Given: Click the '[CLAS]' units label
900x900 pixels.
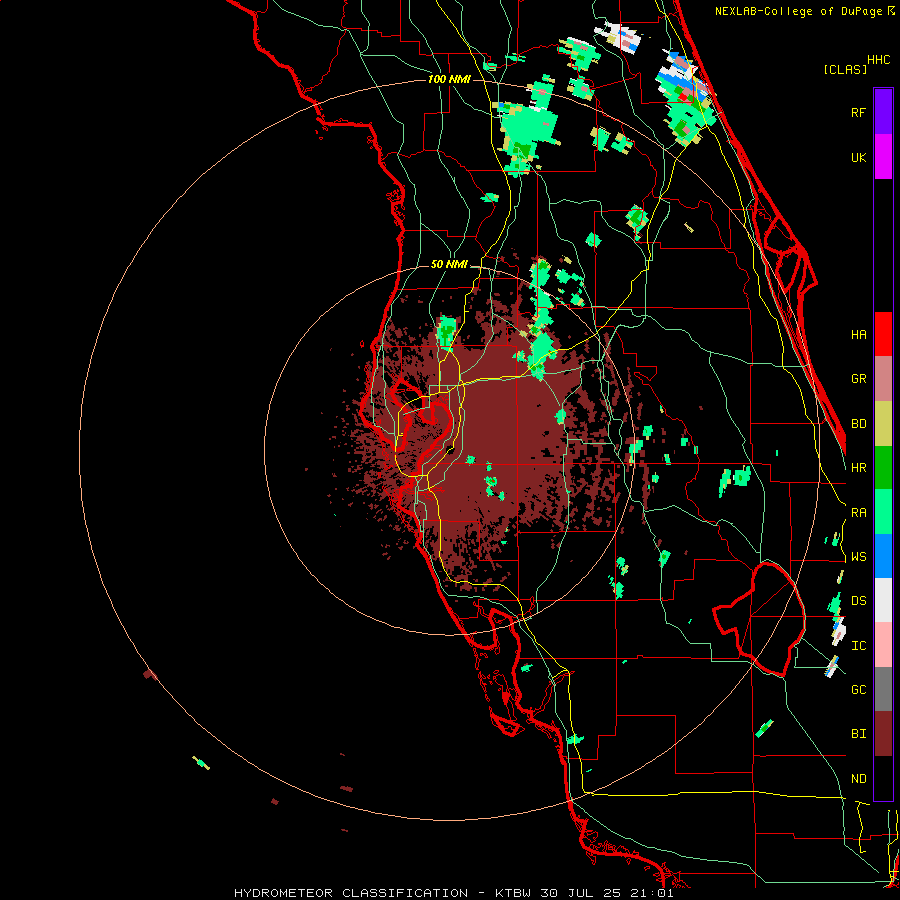Looking at the screenshot, I should click(x=845, y=69).
